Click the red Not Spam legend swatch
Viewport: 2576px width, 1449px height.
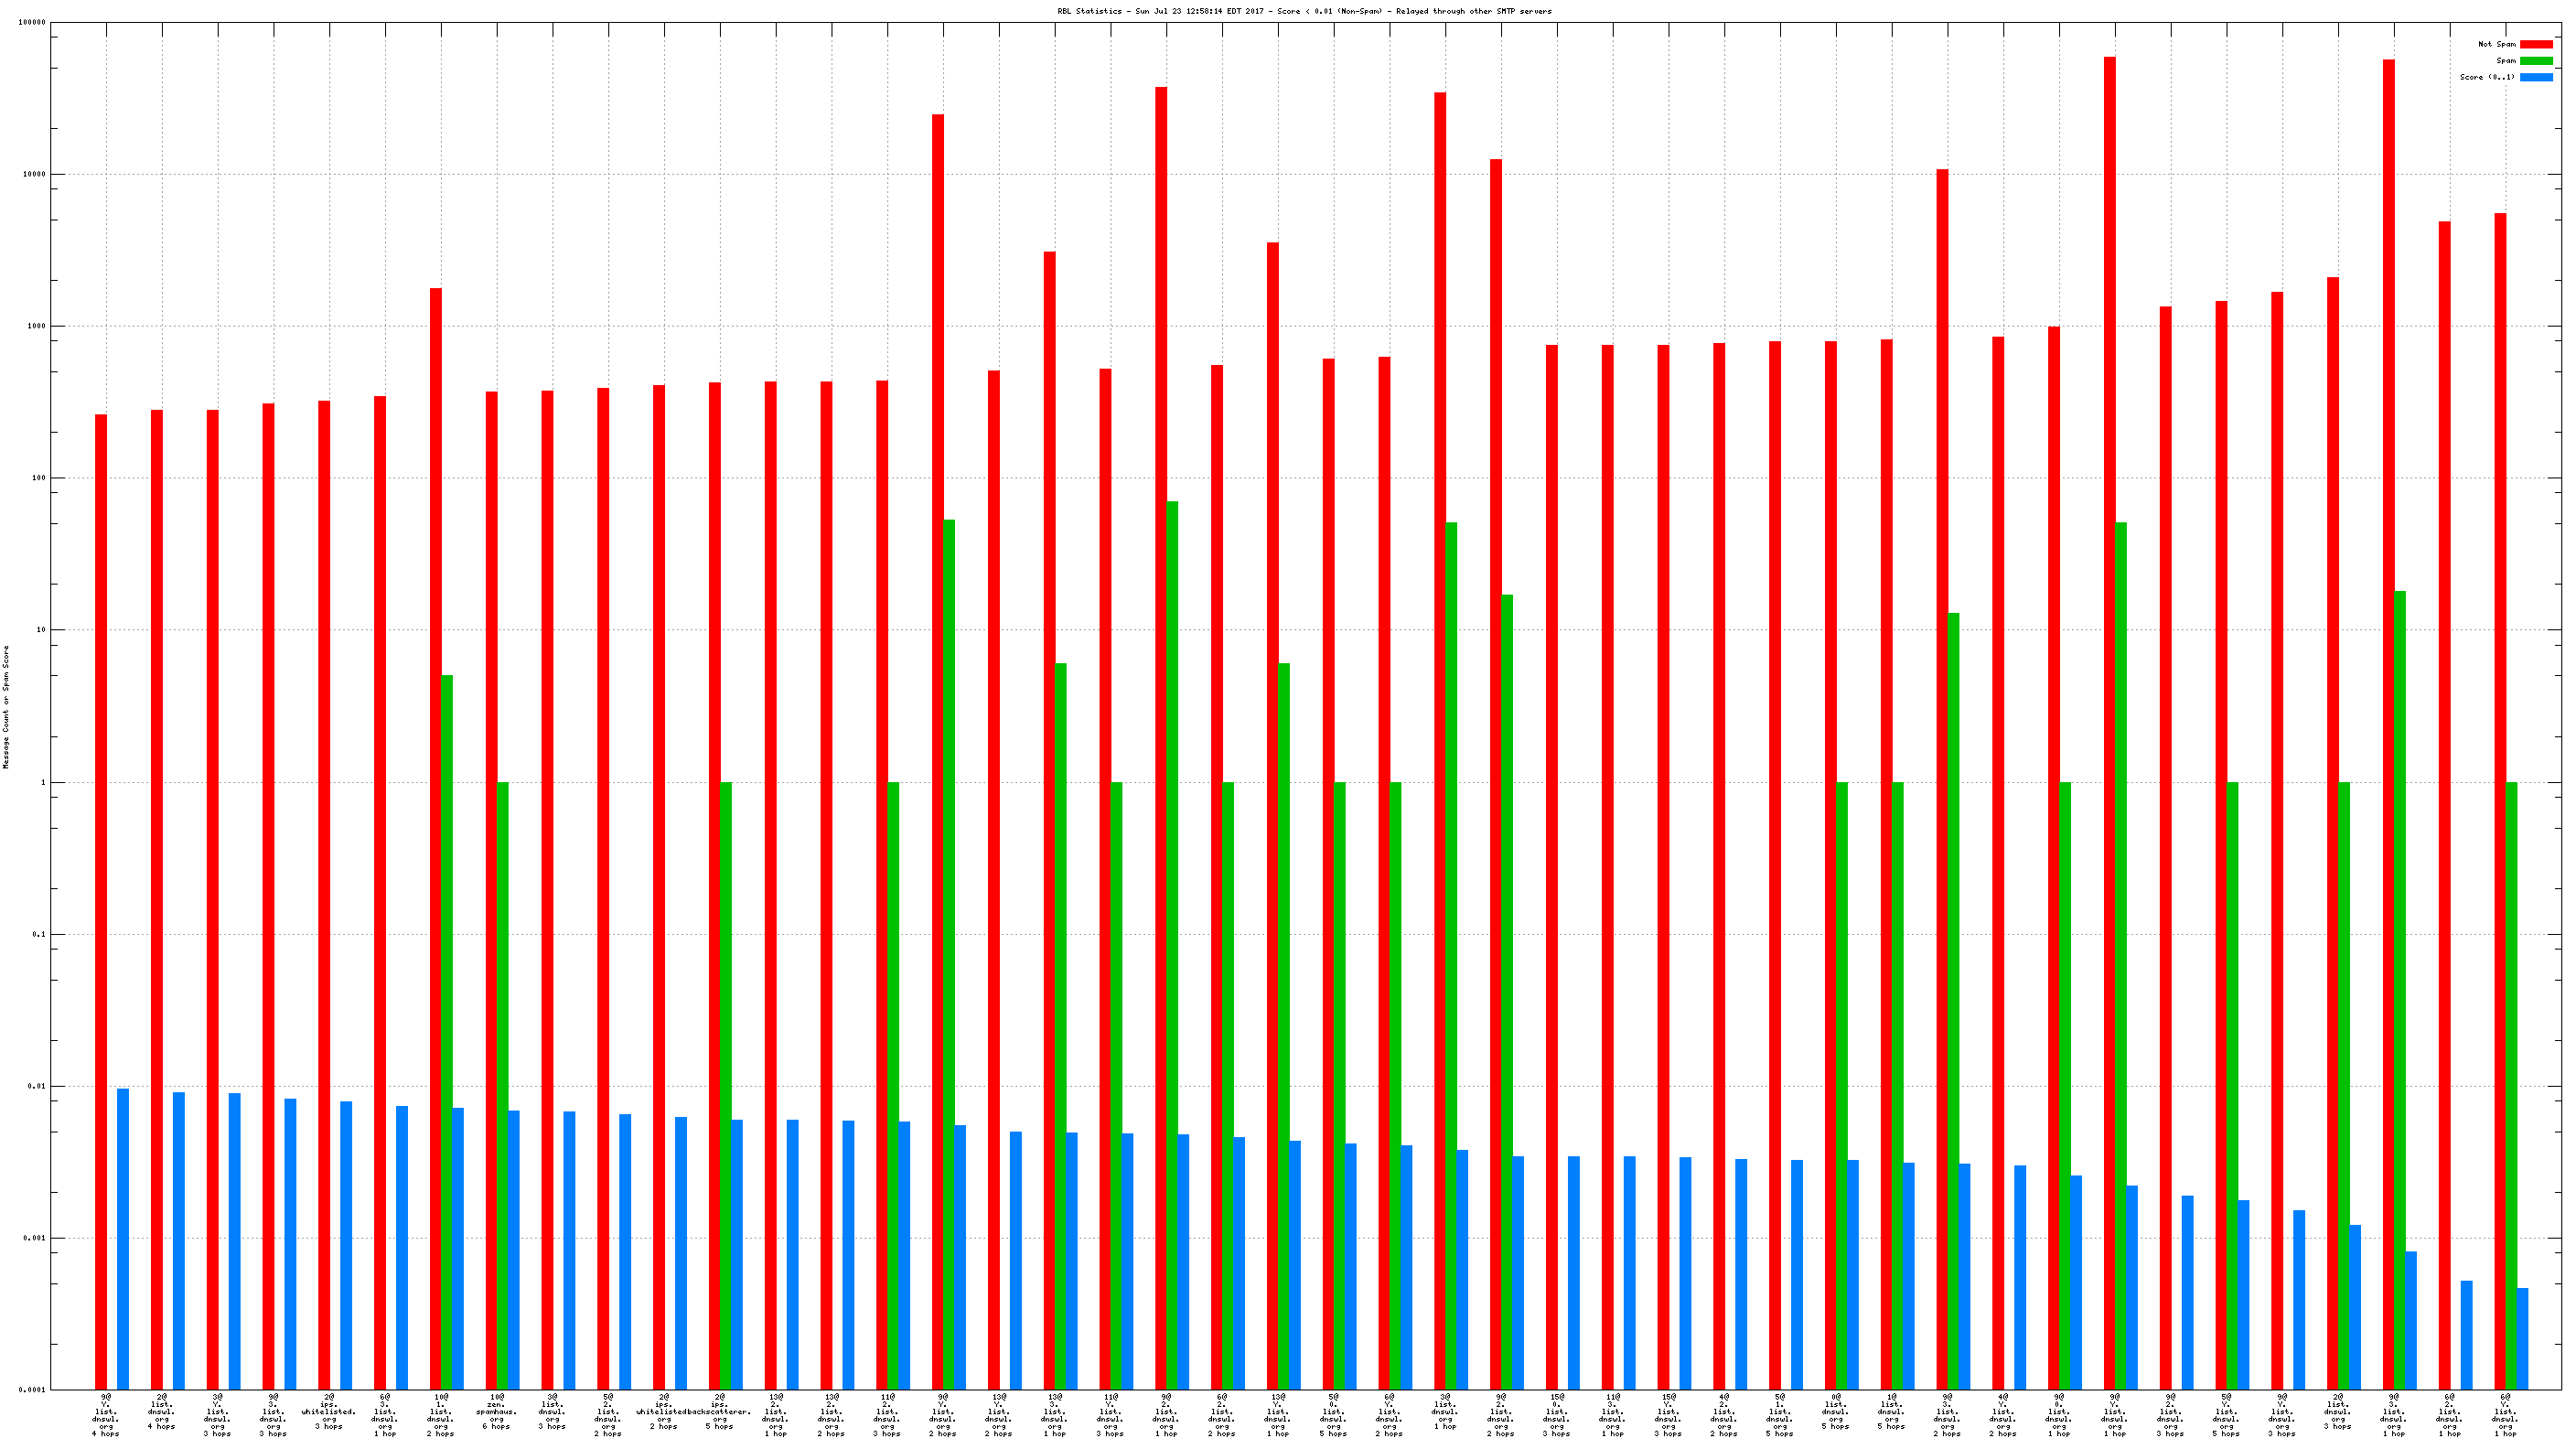click(2535, 44)
